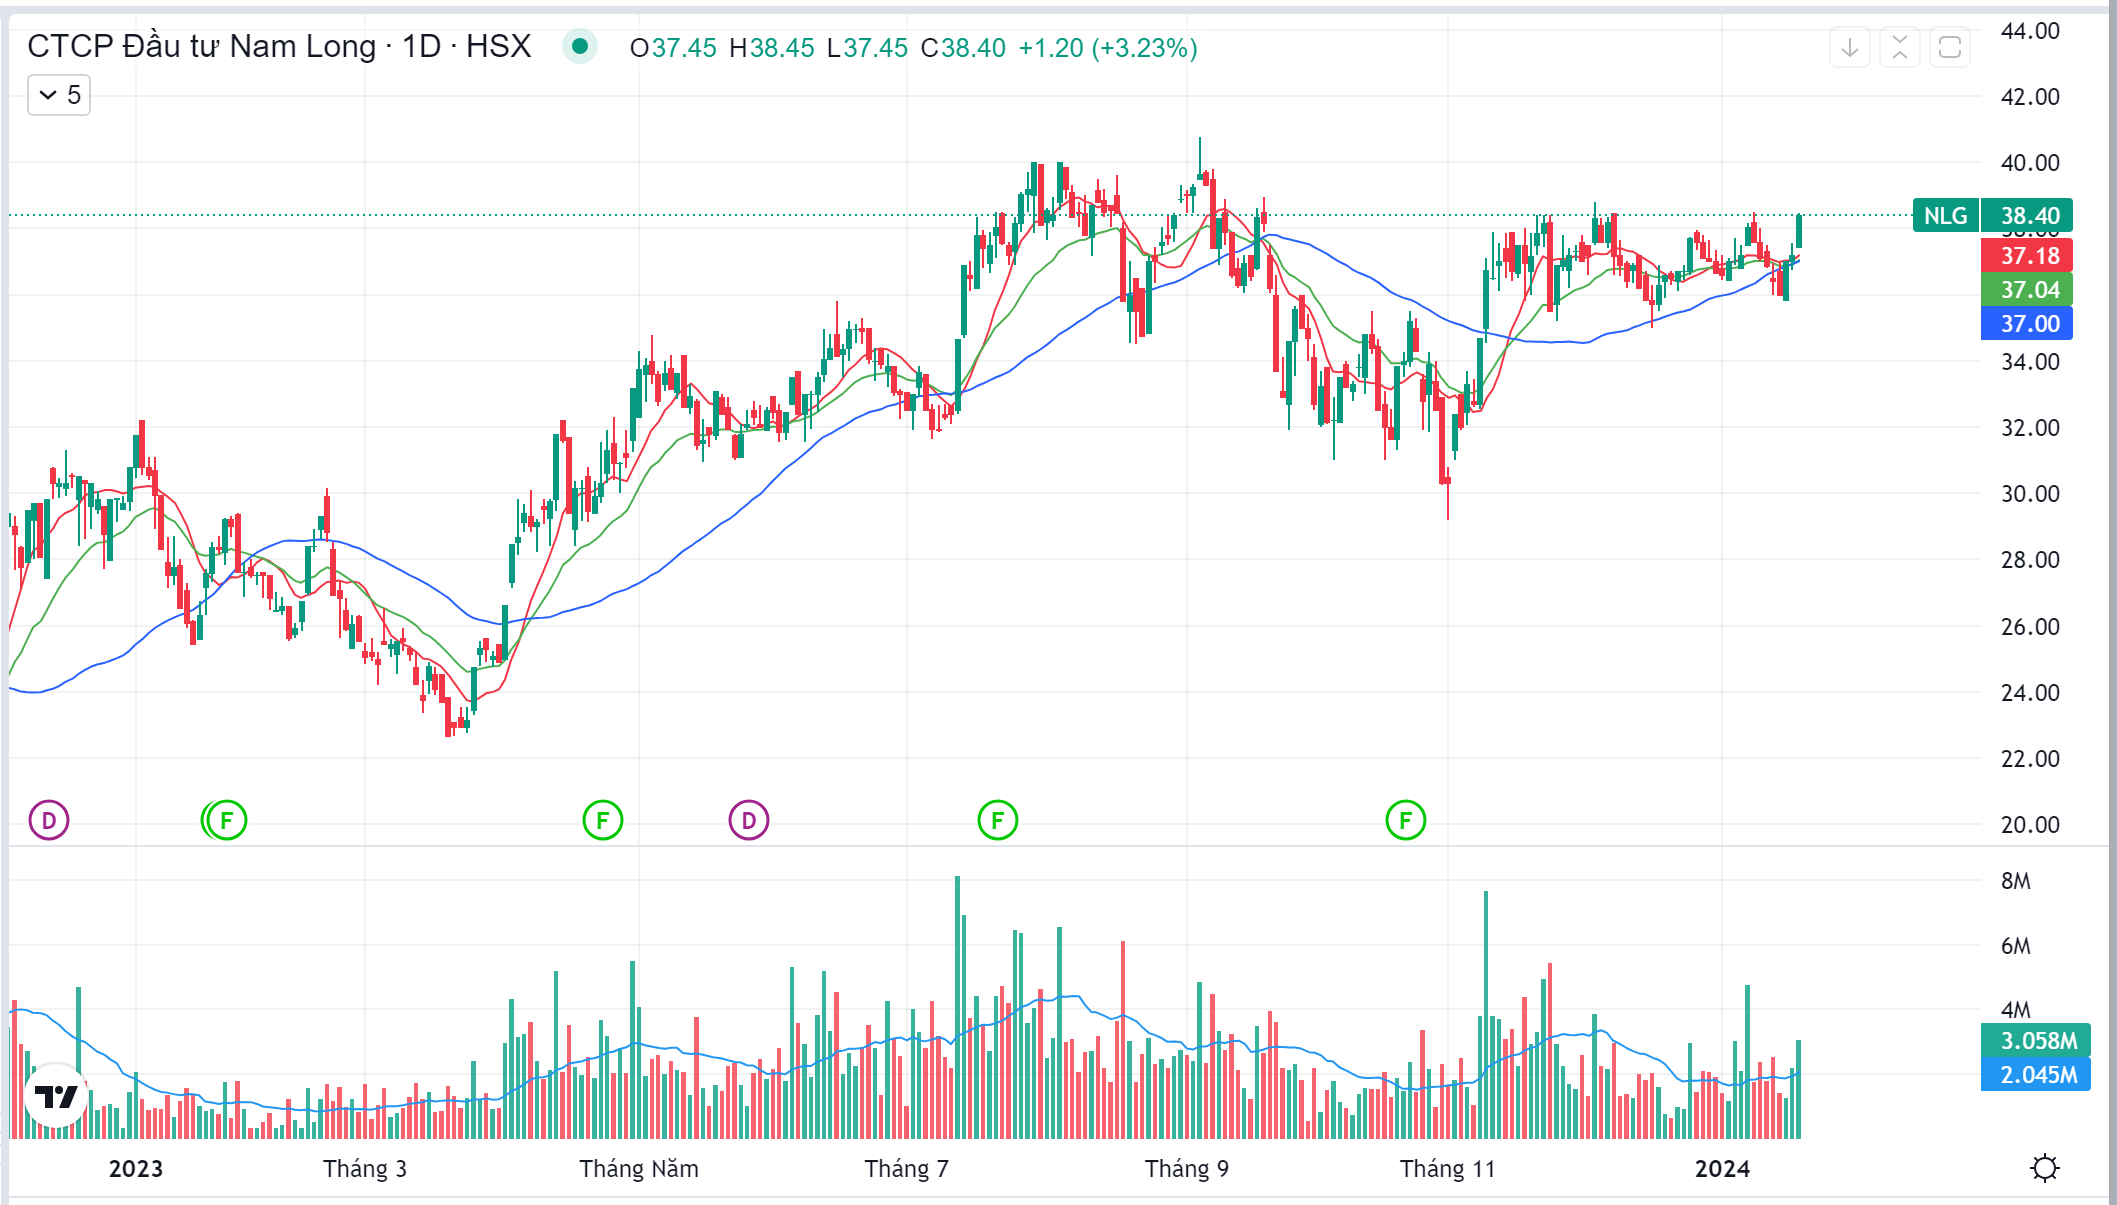Click the 2.045M volume average label
This screenshot has width=2117, height=1205.
(2036, 1075)
